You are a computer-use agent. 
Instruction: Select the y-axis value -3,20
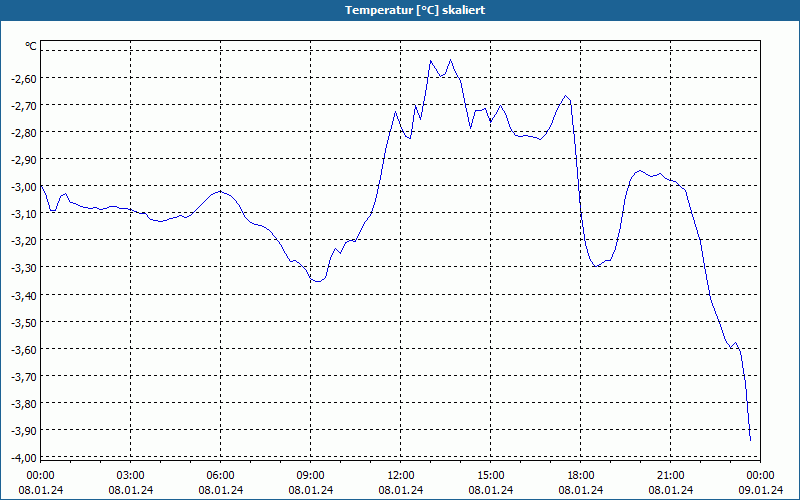click(23, 240)
